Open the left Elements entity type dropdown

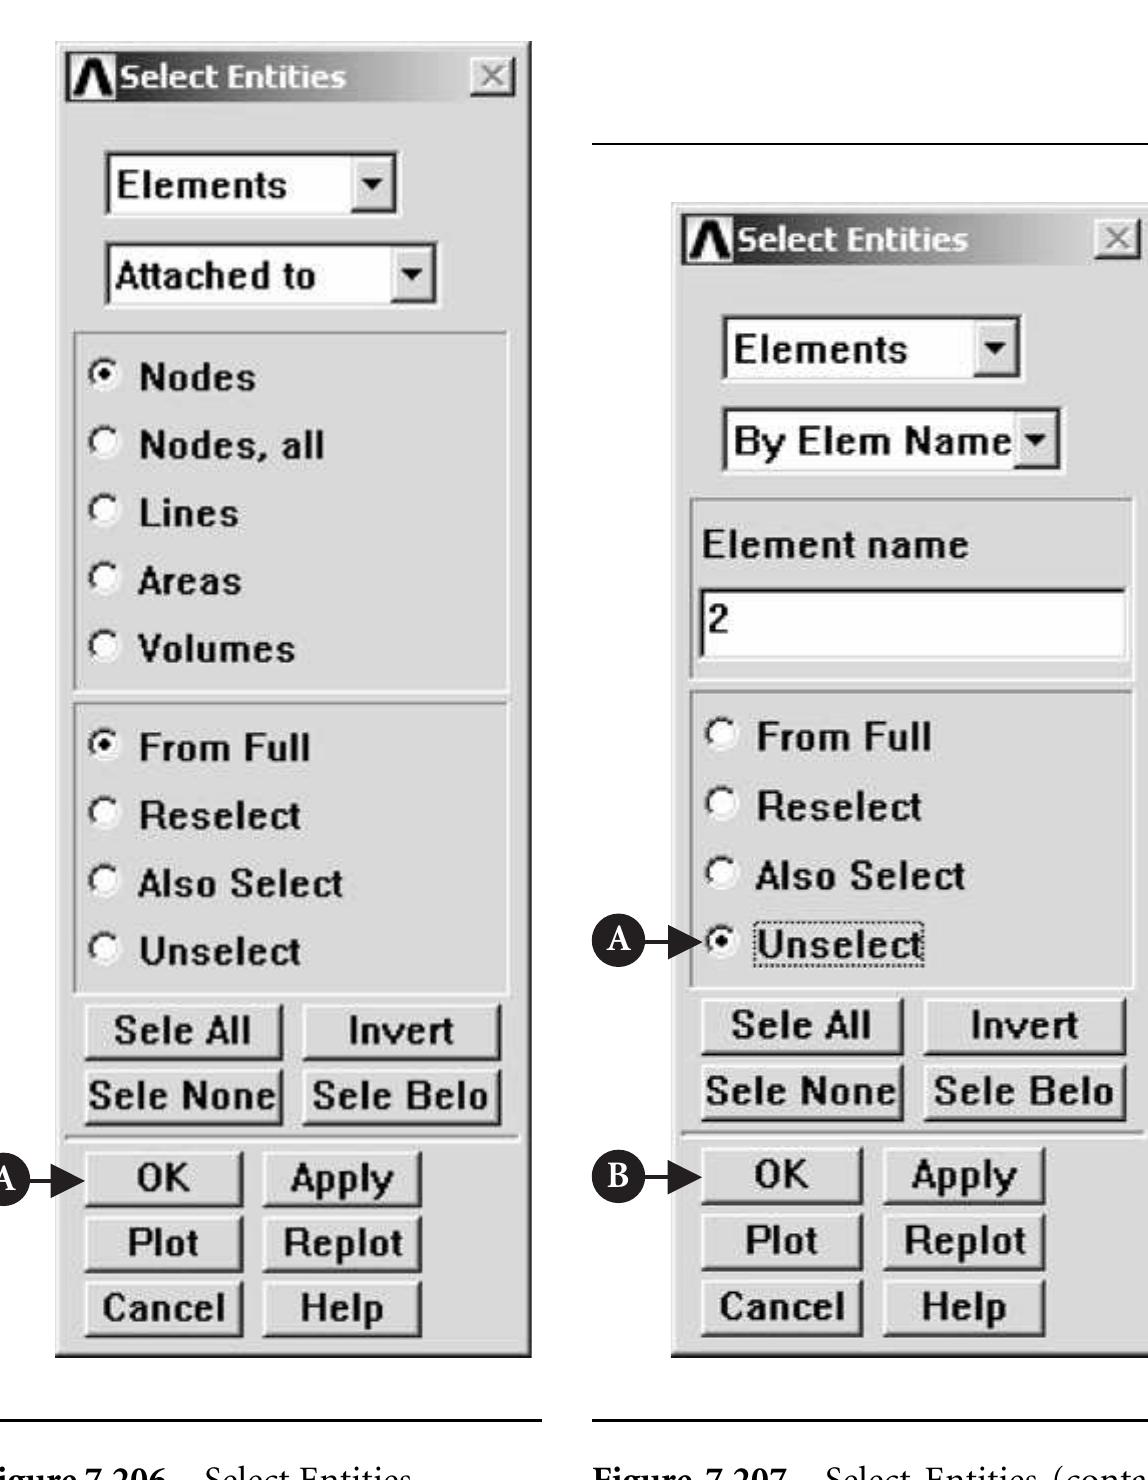[375, 185]
